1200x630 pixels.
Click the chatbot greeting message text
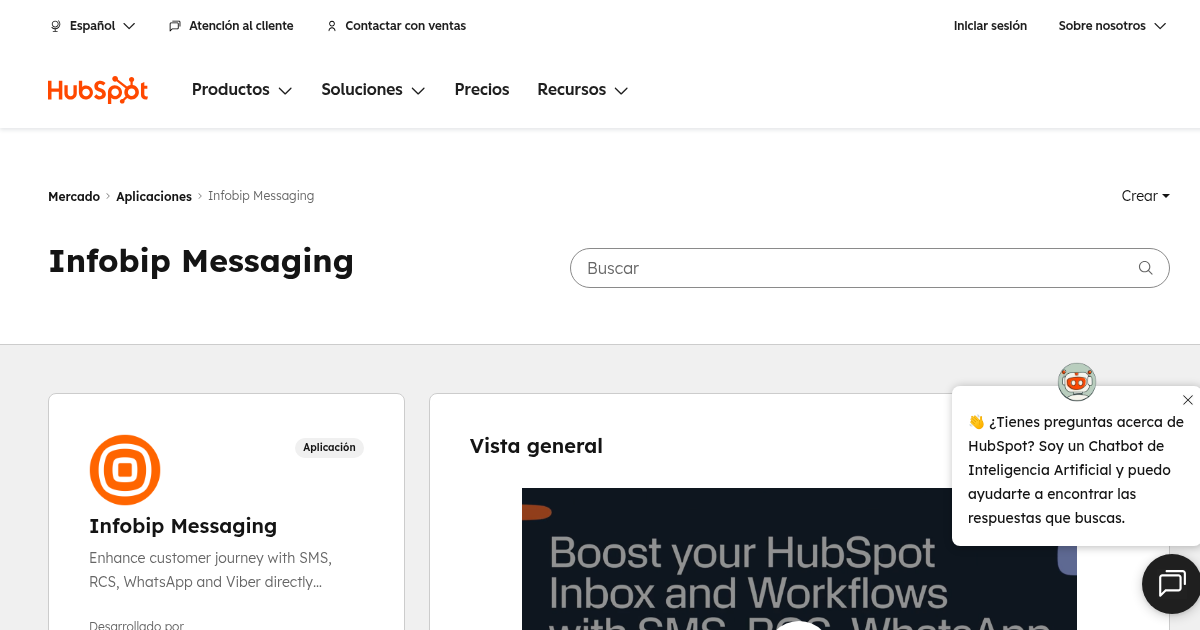tap(1076, 470)
